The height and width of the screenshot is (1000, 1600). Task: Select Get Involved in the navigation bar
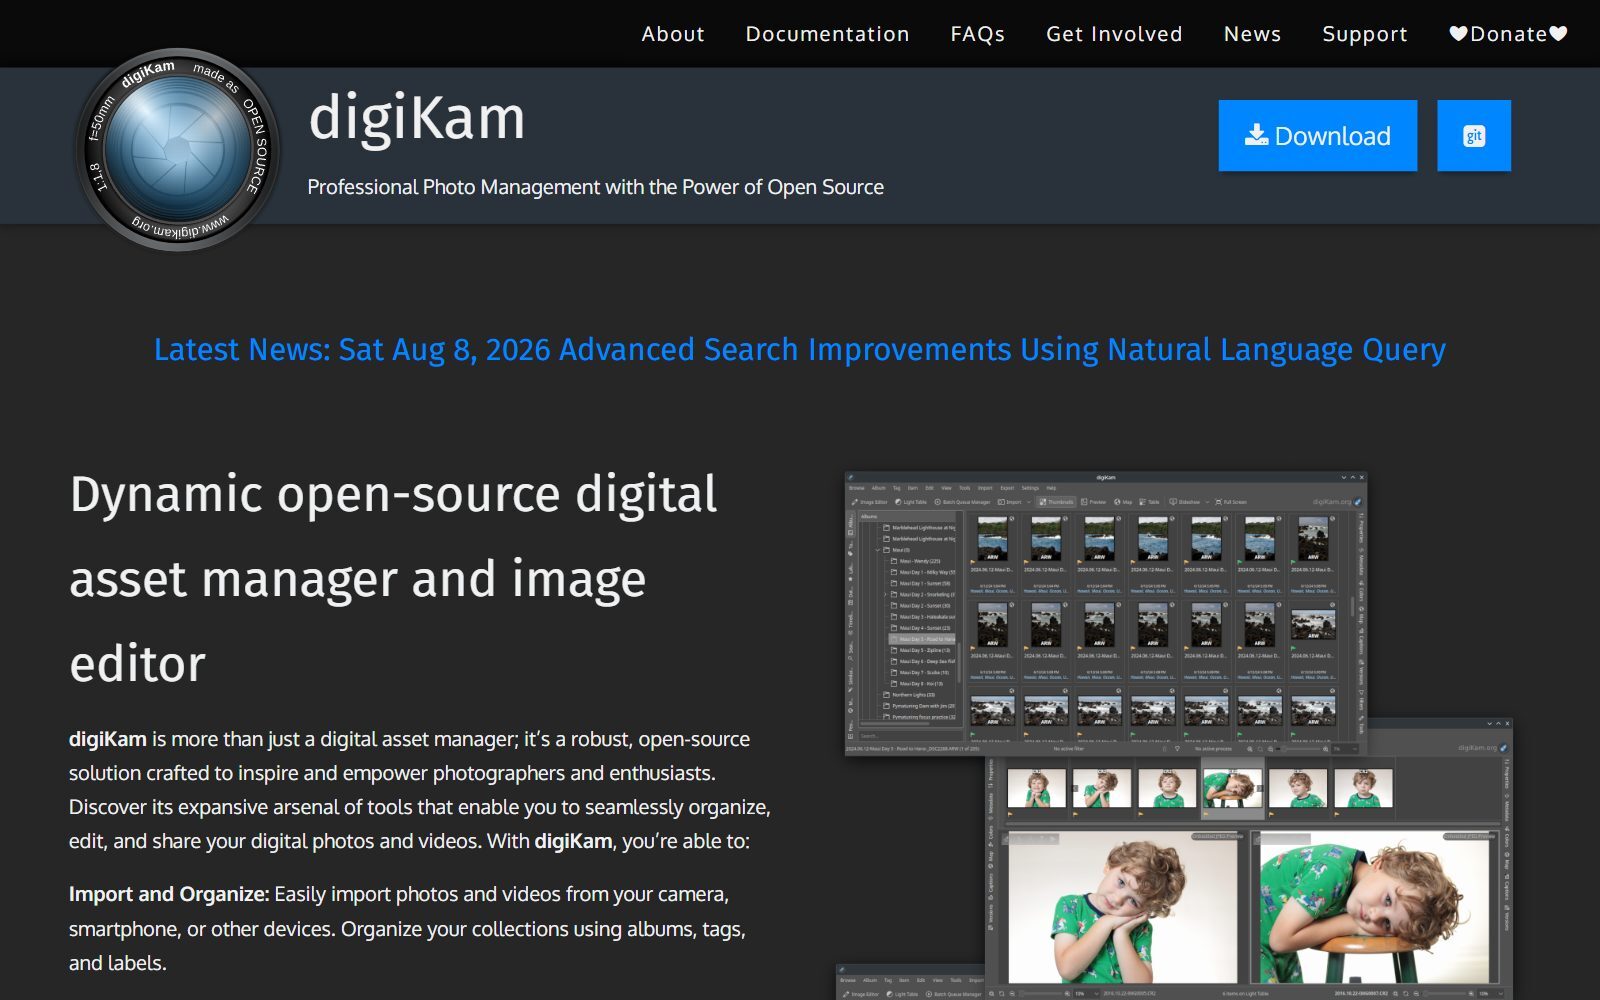click(1114, 34)
